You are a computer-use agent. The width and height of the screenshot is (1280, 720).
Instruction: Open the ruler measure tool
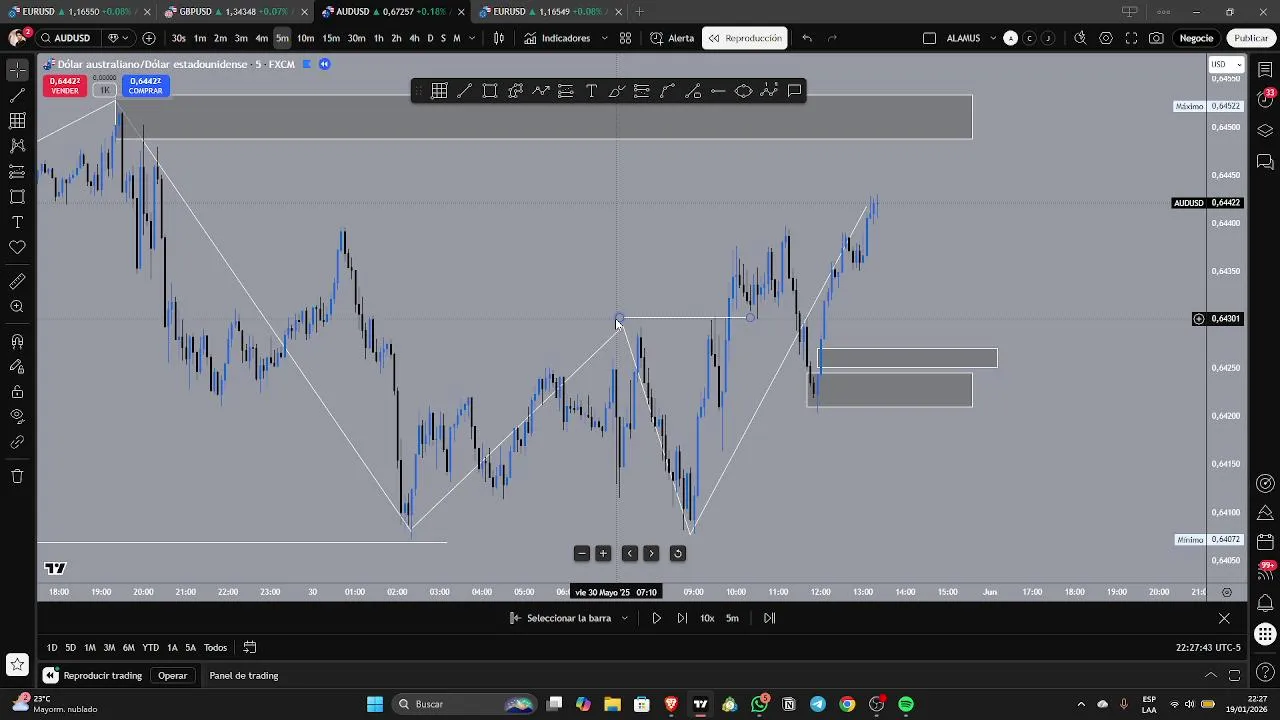click(x=17, y=282)
